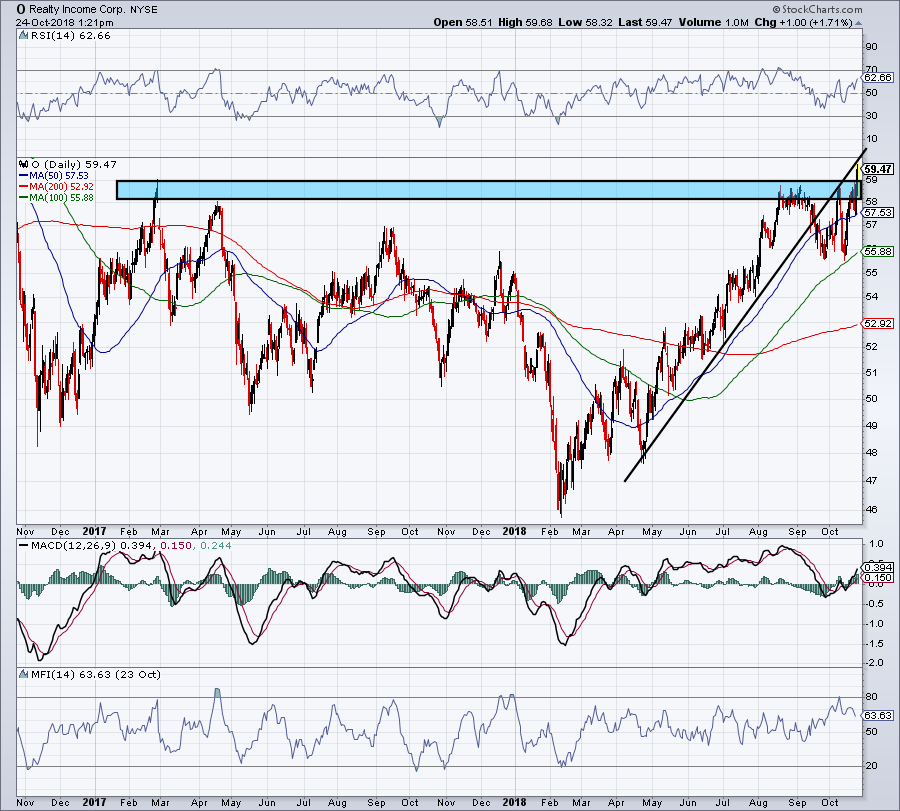
Task: Click the Chg +1.00 (+1.71%) value
Action: click(x=803, y=22)
